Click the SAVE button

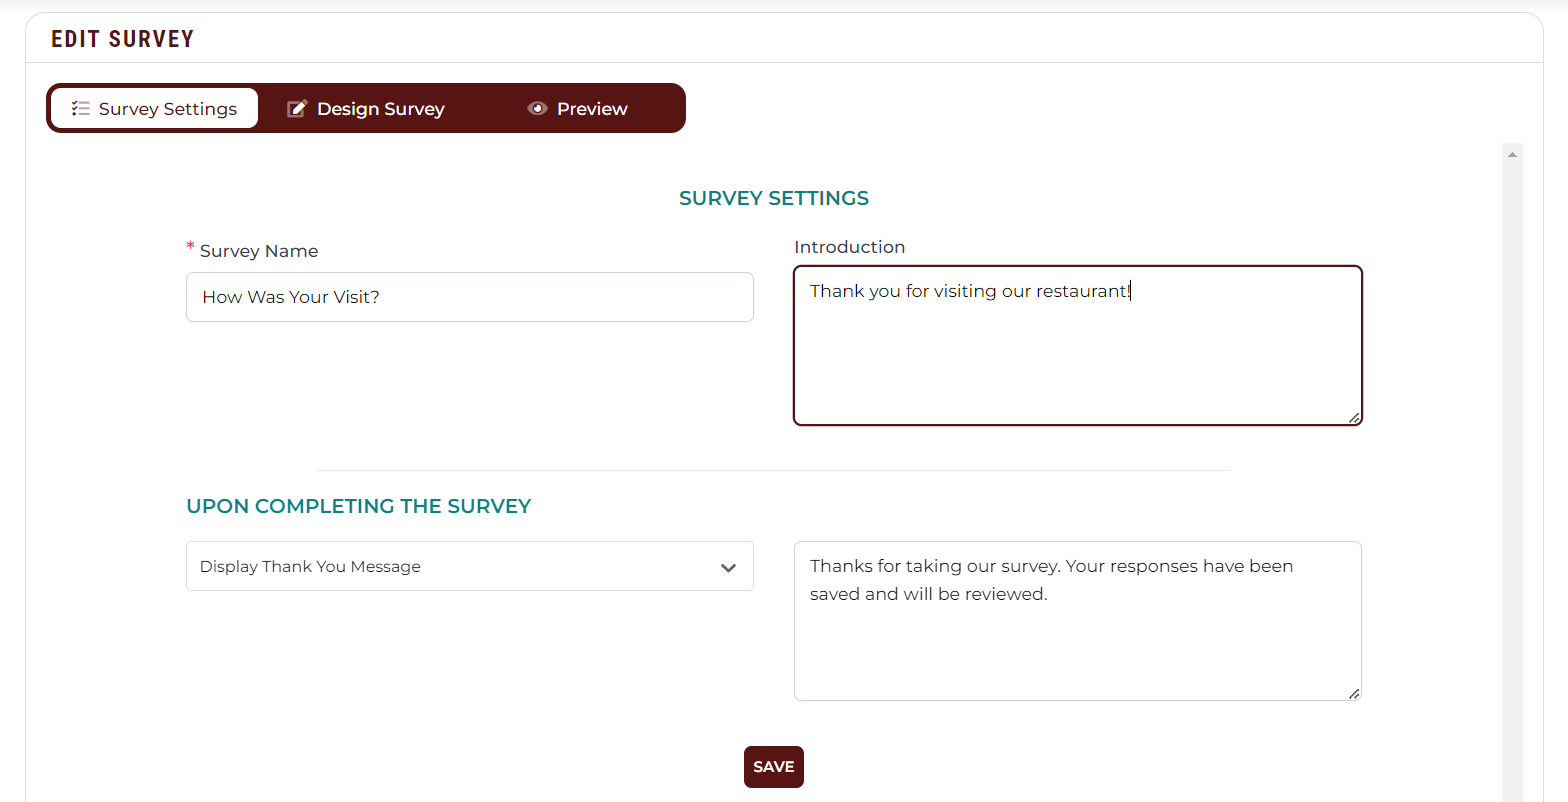click(774, 767)
